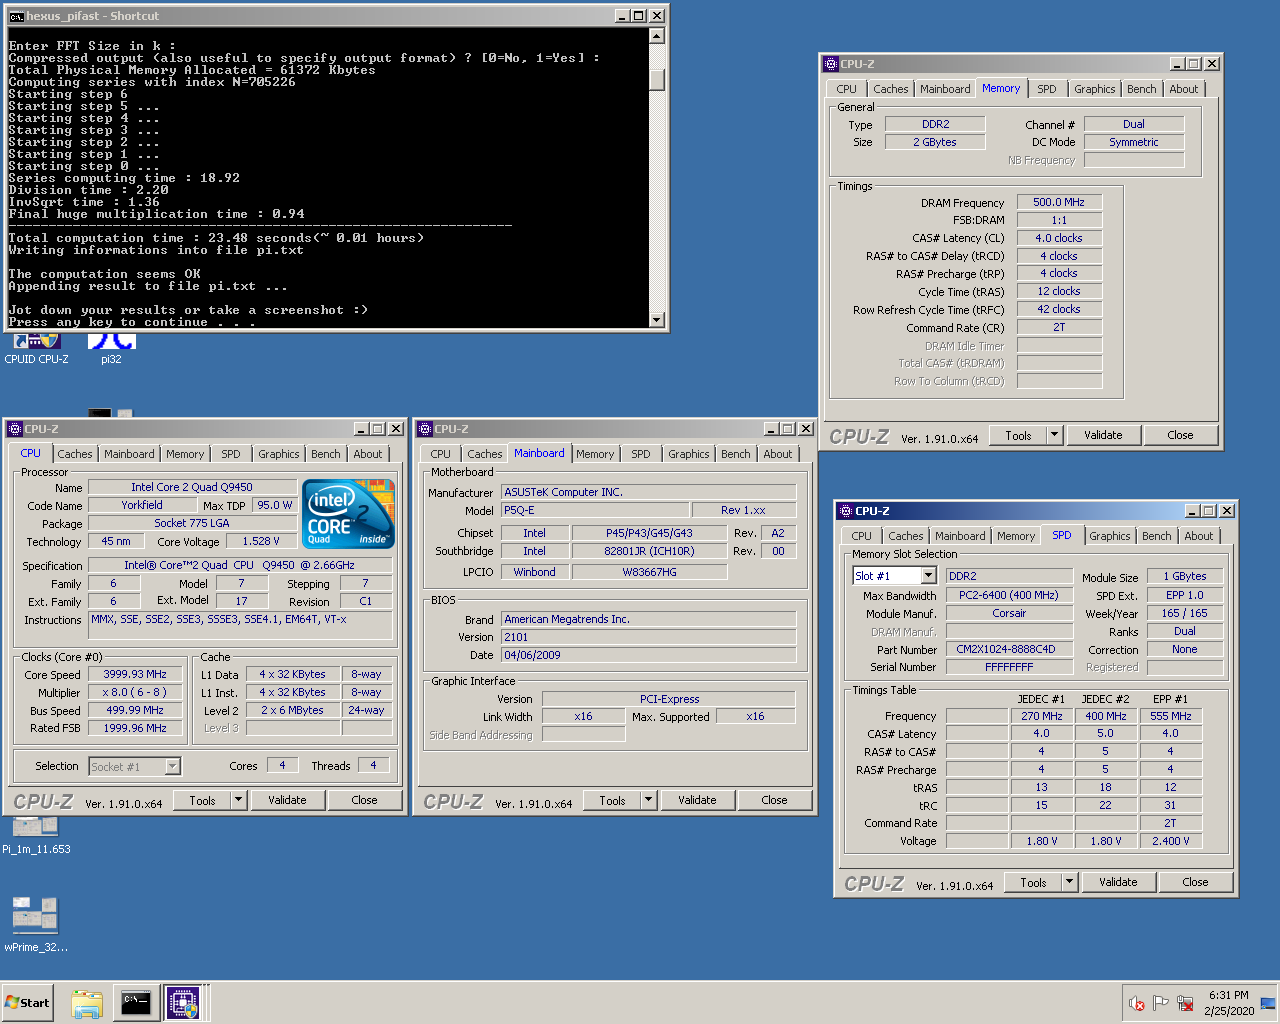Click the Intel Core 2 Quad logo
The width and height of the screenshot is (1280, 1024).
coord(348,514)
